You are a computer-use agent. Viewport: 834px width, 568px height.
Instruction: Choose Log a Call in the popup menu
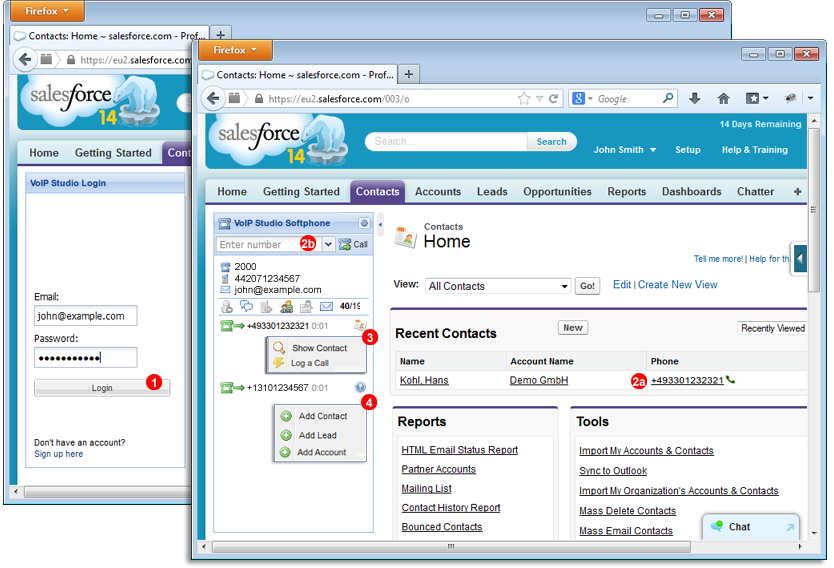[x=310, y=363]
